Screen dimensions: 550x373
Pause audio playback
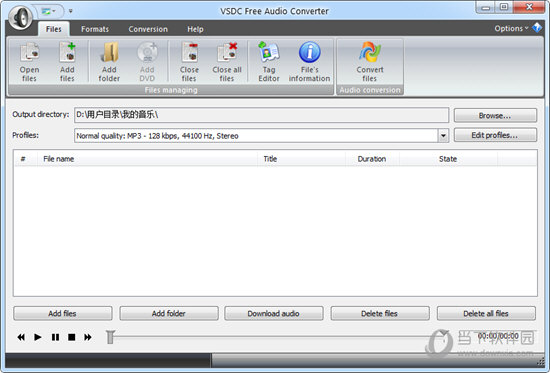click(55, 337)
